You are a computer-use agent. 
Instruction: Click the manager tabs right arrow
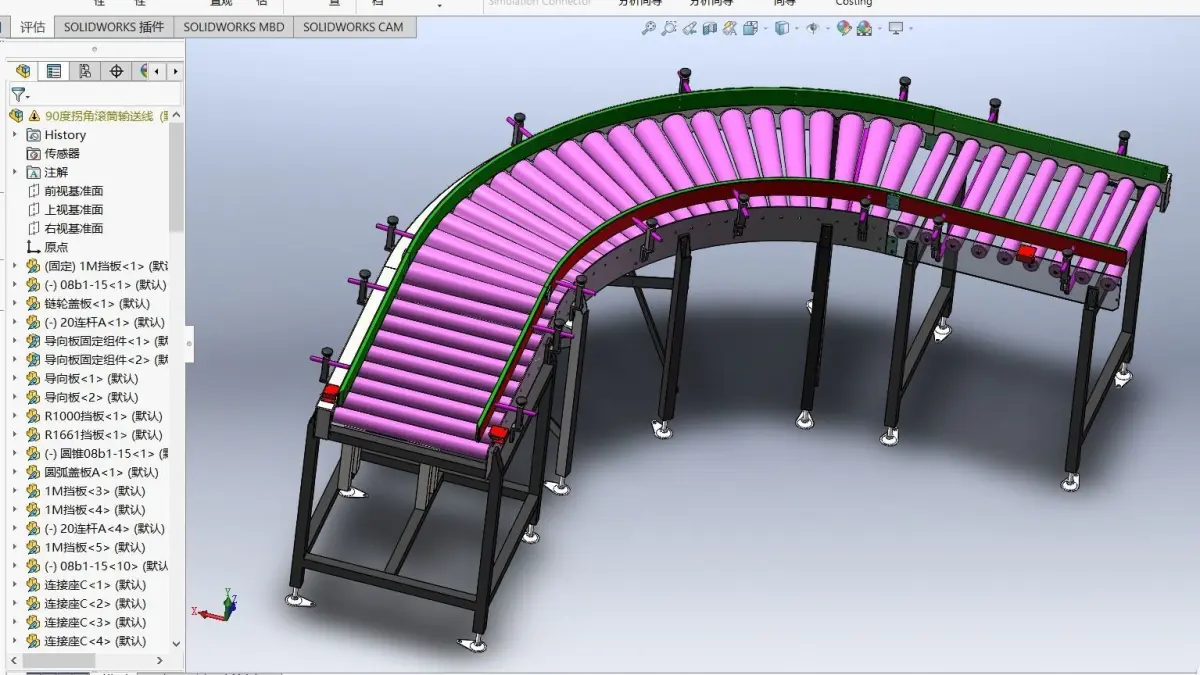176,71
